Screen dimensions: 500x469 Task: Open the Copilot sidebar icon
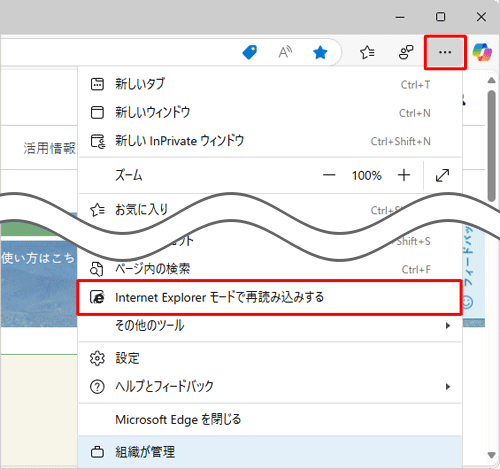tap(482, 52)
